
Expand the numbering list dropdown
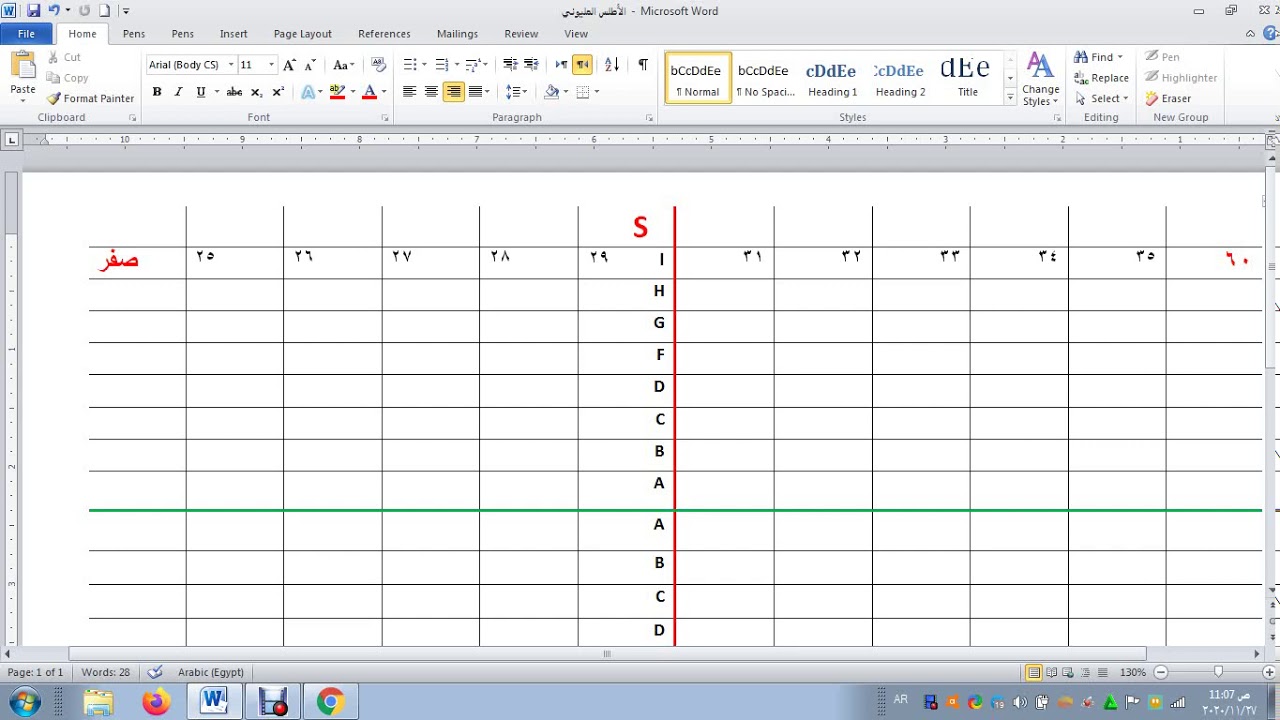[457, 65]
